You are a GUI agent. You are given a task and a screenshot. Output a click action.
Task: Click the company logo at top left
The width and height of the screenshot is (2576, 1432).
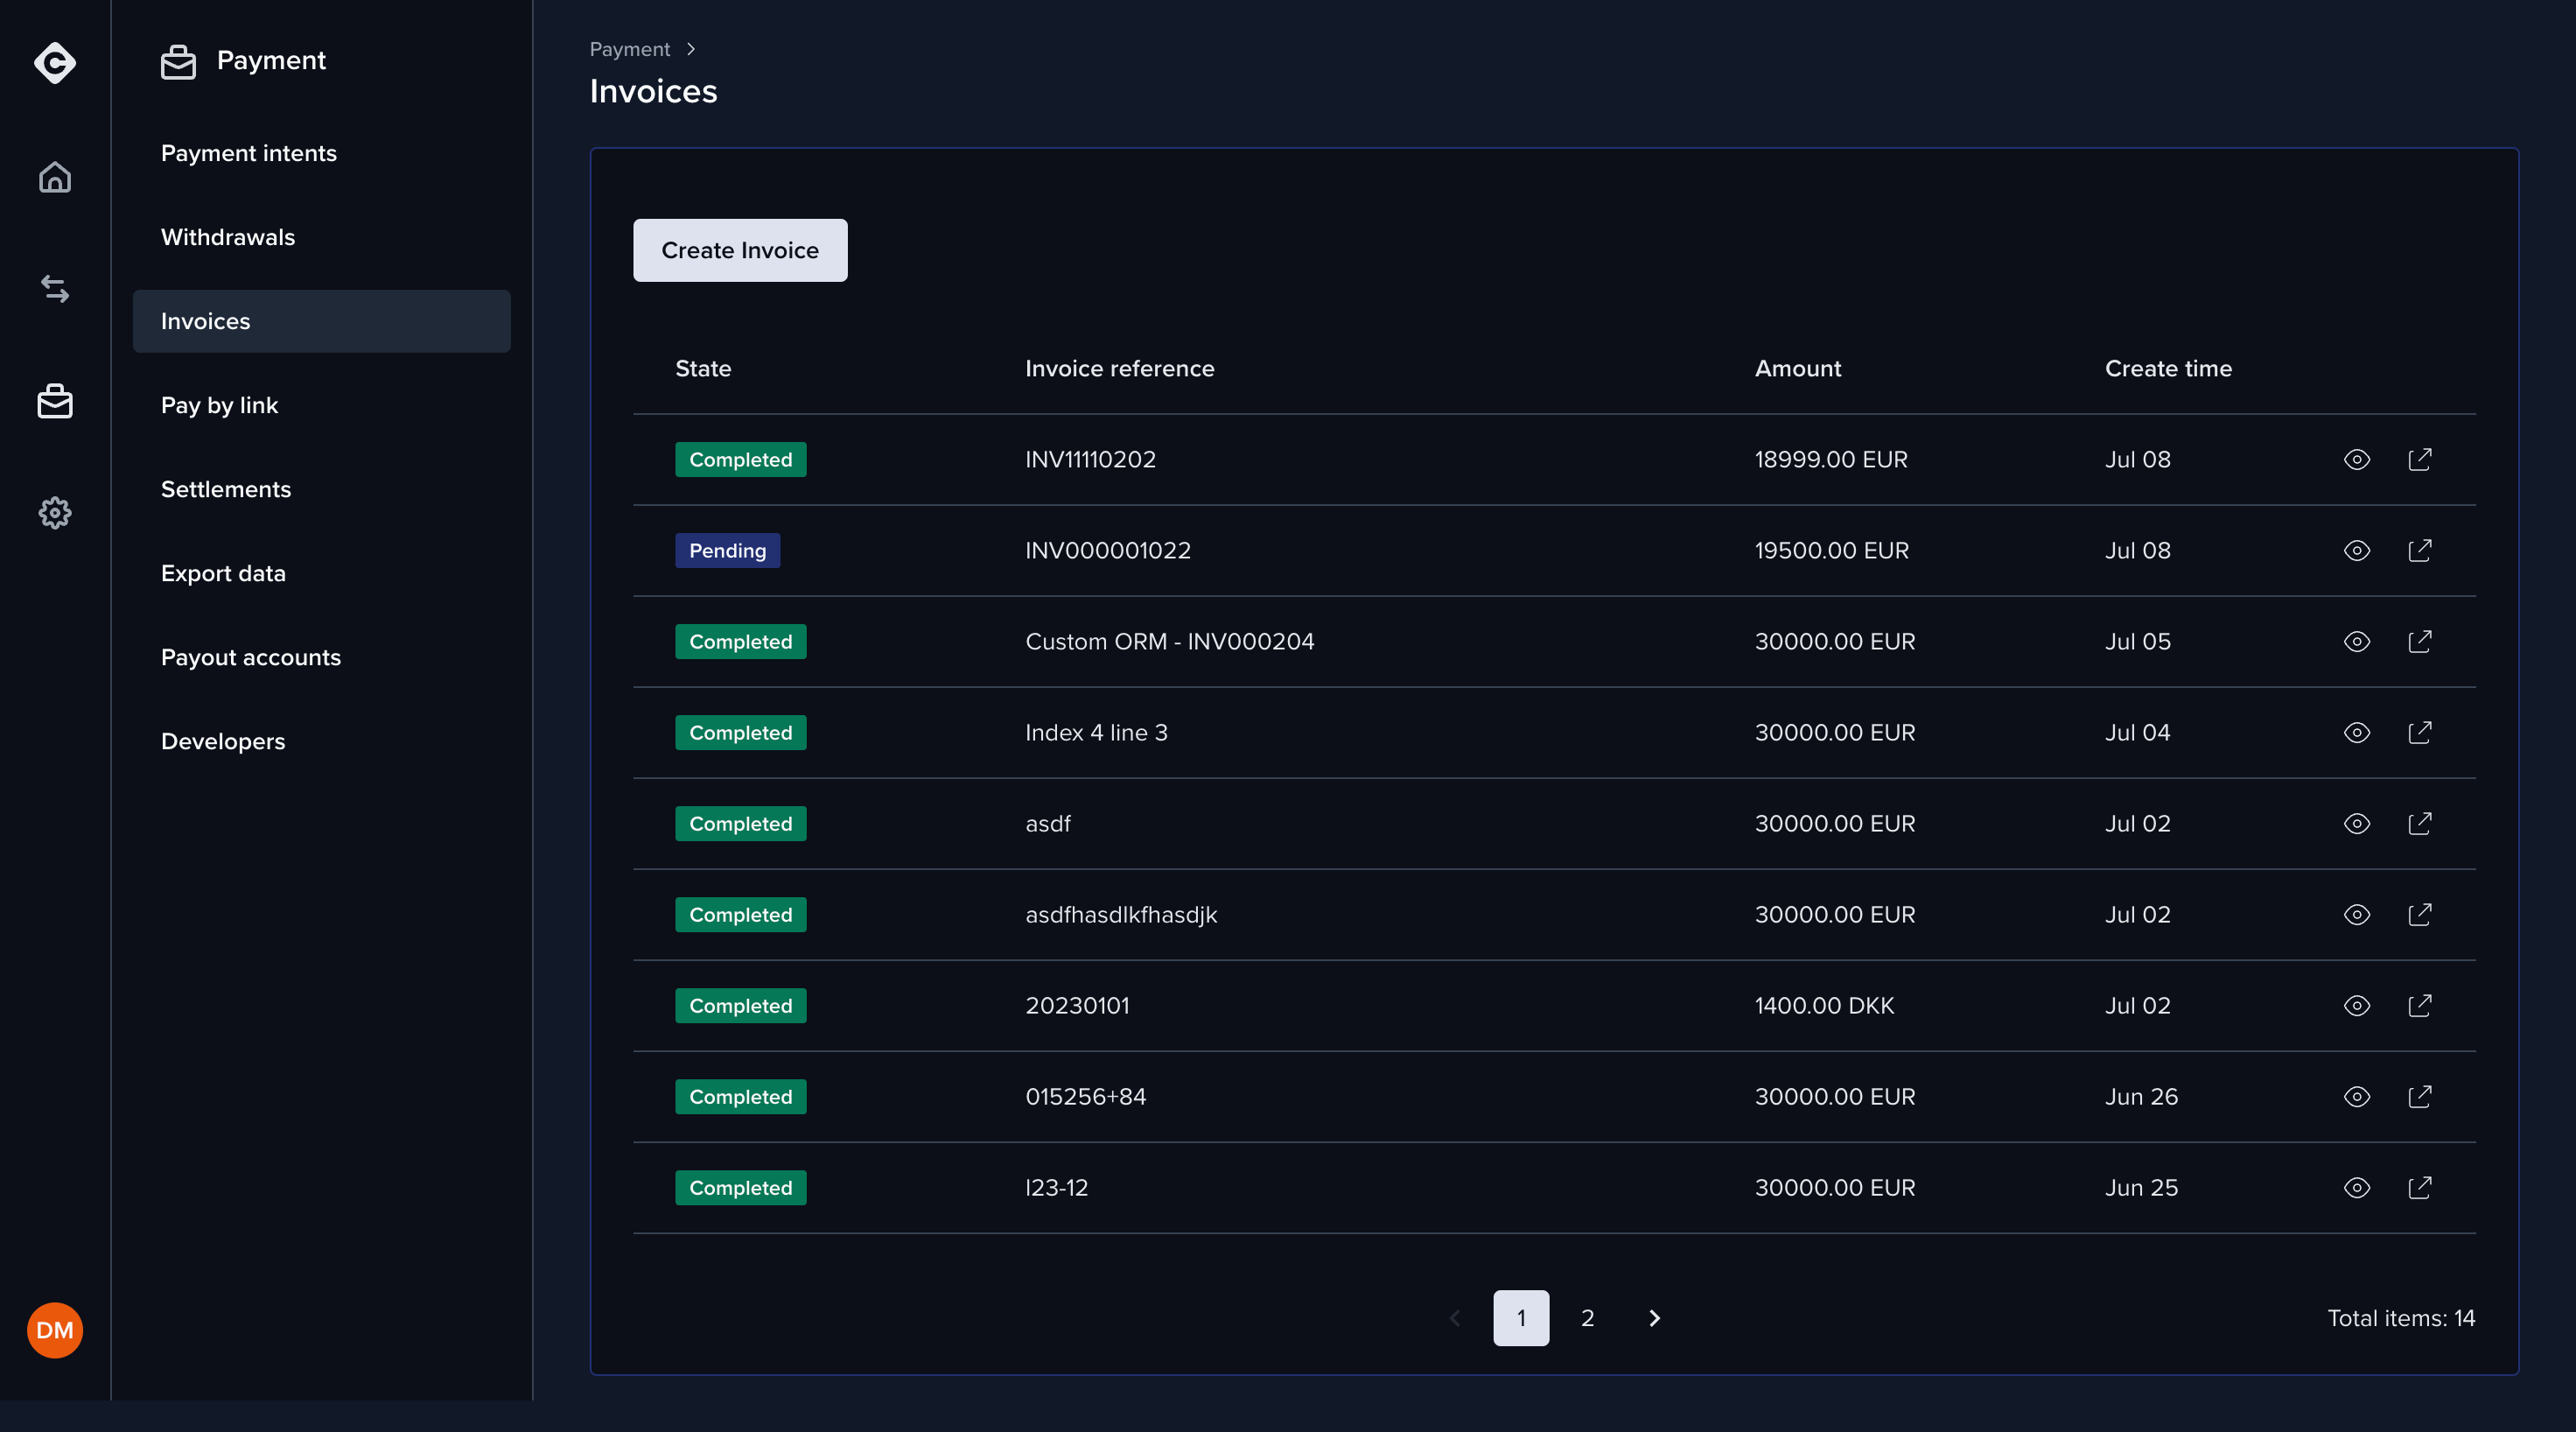(x=54, y=63)
